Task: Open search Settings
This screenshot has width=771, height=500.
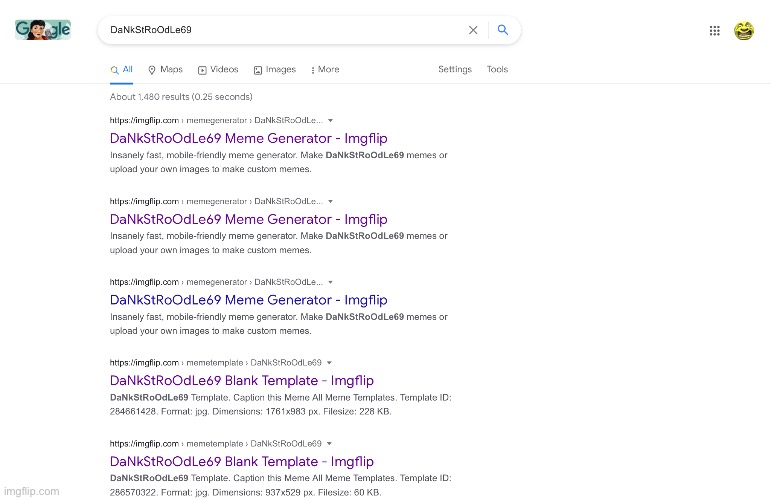Action: pyautogui.click(x=455, y=69)
